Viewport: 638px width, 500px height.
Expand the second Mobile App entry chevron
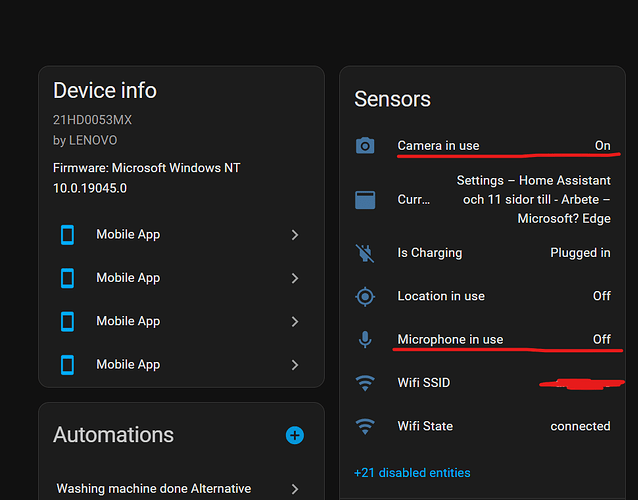click(x=295, y=278)
